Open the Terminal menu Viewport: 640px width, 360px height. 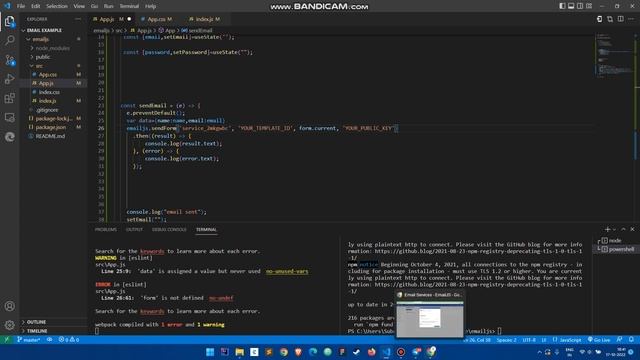click(x=129, y=6)
